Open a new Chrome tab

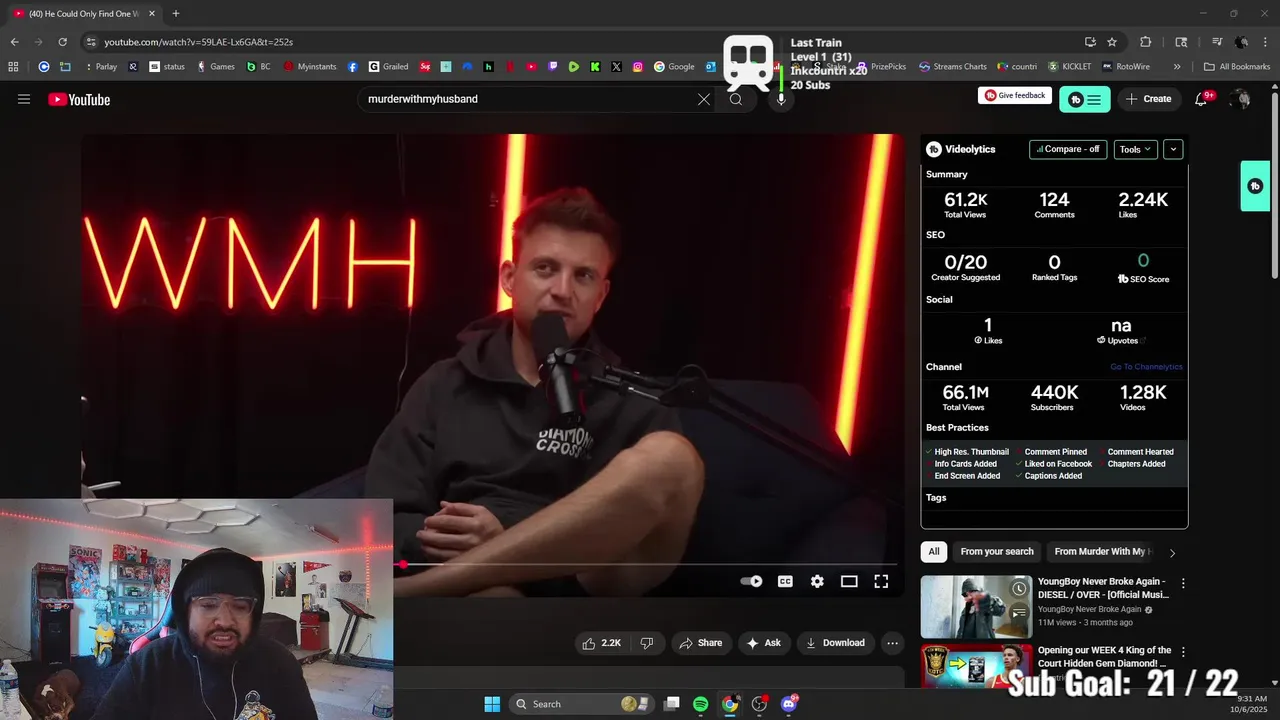(x=176, y=14)
